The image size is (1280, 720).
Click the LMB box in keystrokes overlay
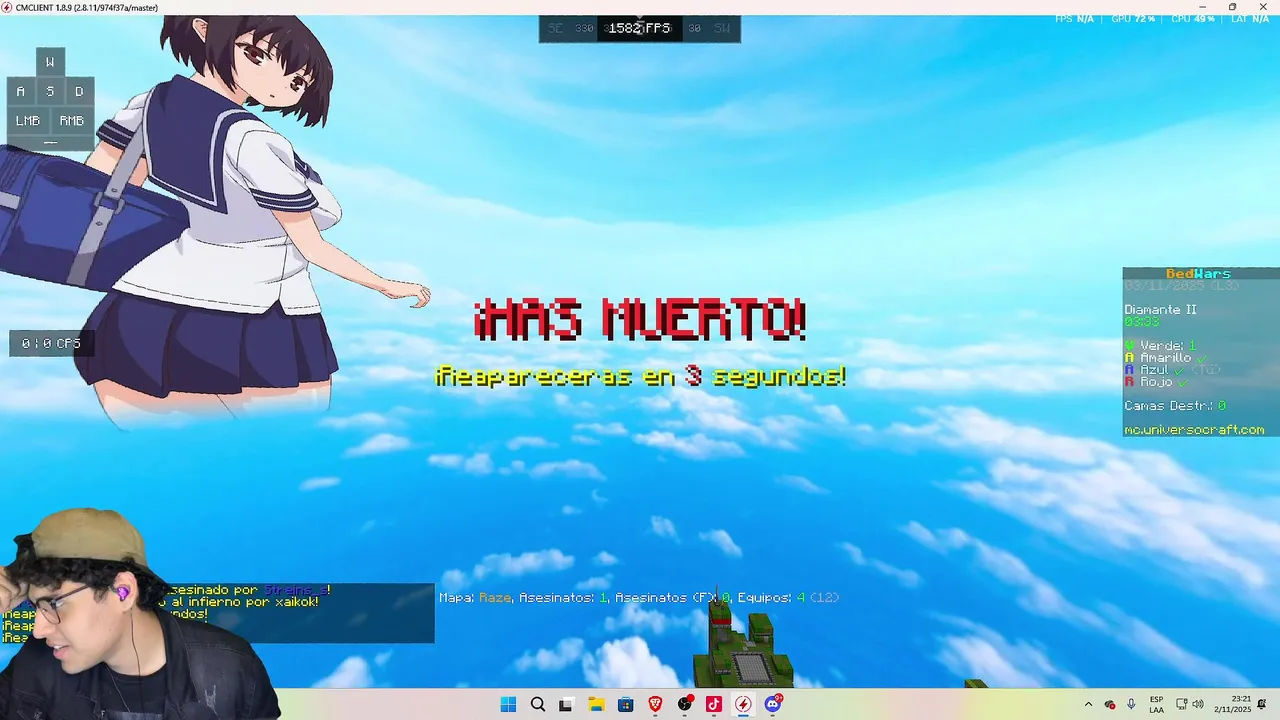tap(28, 121)
